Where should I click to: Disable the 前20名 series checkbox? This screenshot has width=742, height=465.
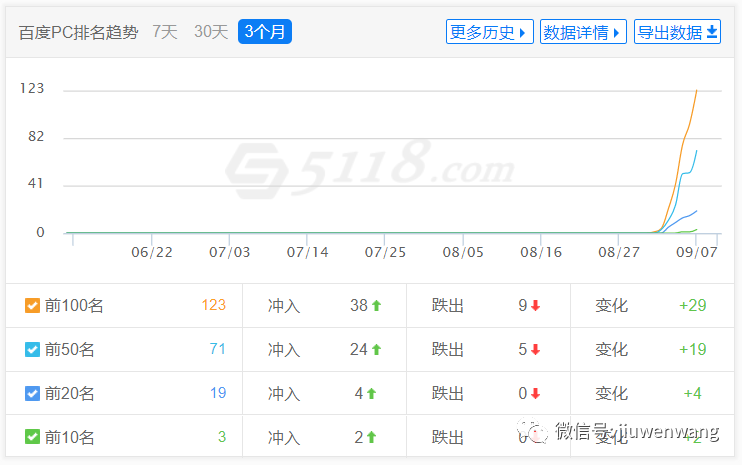32,393
